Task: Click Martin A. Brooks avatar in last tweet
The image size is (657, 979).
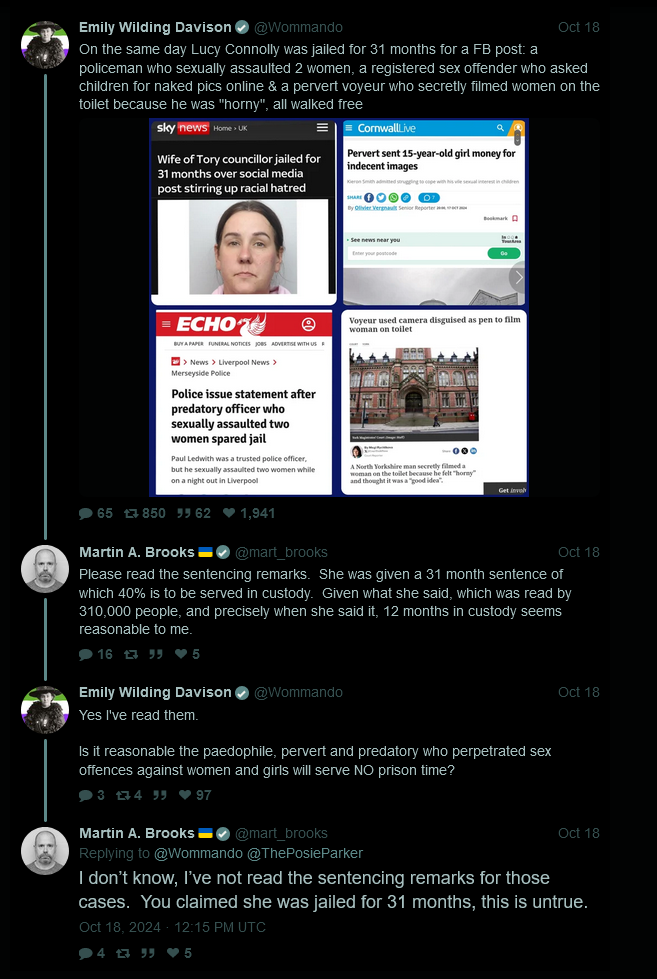Action: point(45,850)
